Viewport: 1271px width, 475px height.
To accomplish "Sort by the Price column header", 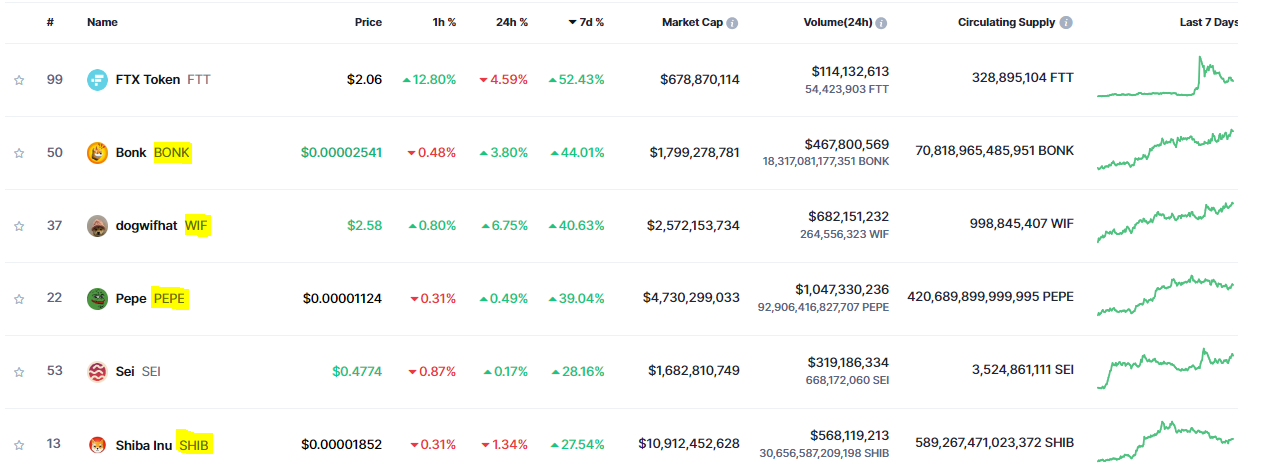I will pyautogui.click(x=367, y=22).
